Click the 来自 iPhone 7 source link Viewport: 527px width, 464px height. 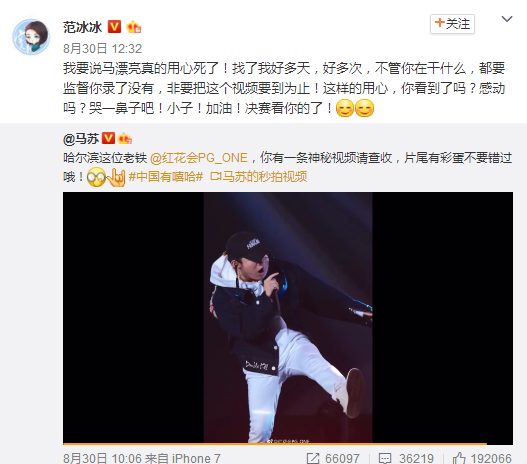(183, 458)
